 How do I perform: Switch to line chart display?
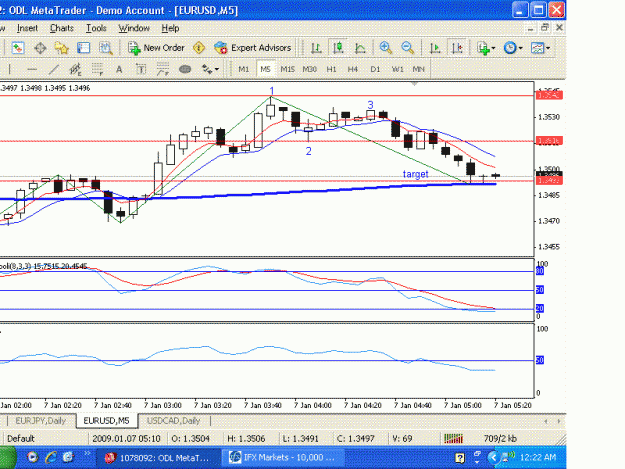(360, 48)
